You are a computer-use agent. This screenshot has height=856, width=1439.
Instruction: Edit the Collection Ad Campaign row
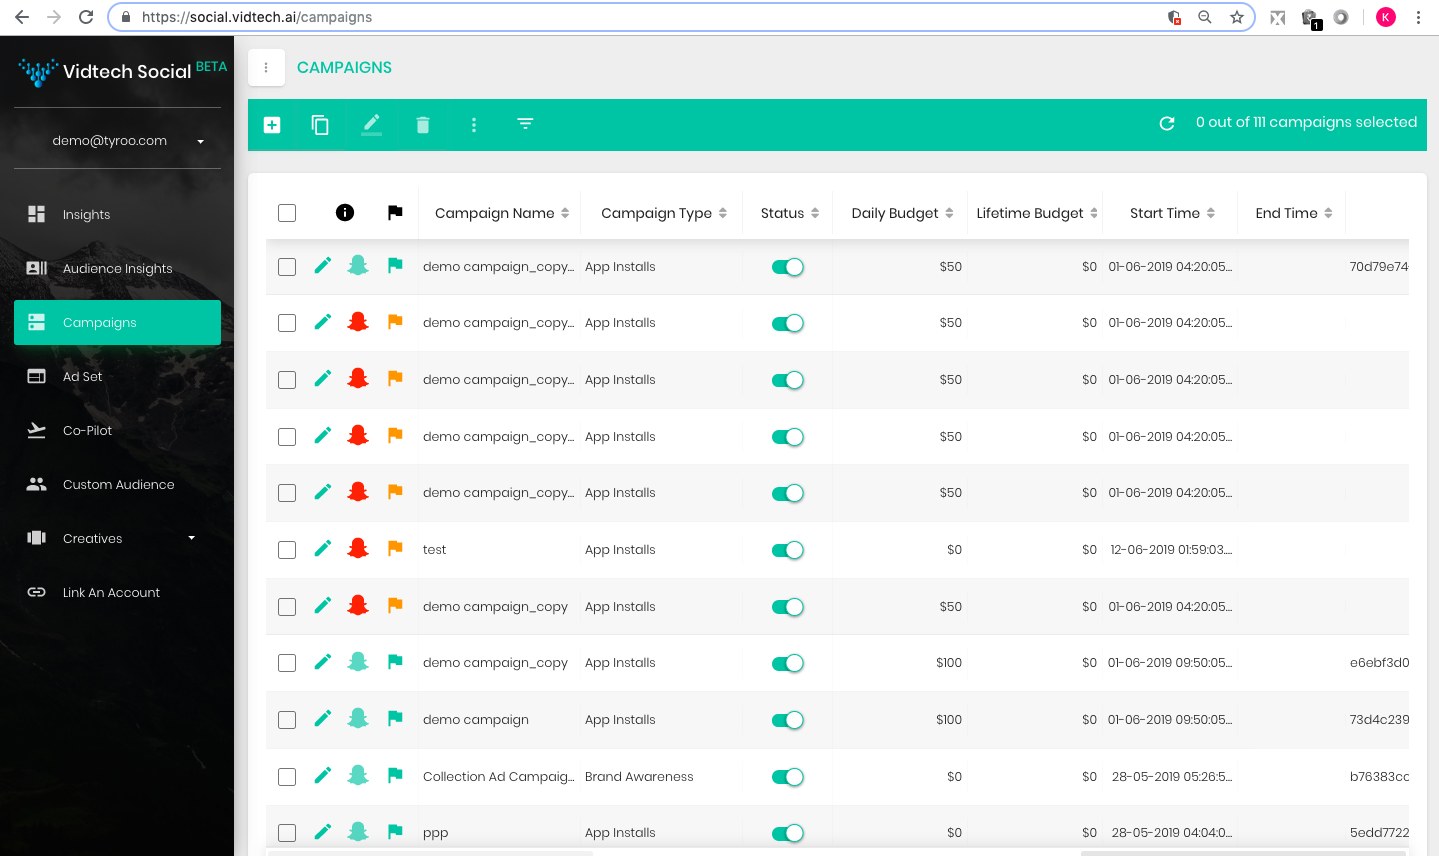323,775
